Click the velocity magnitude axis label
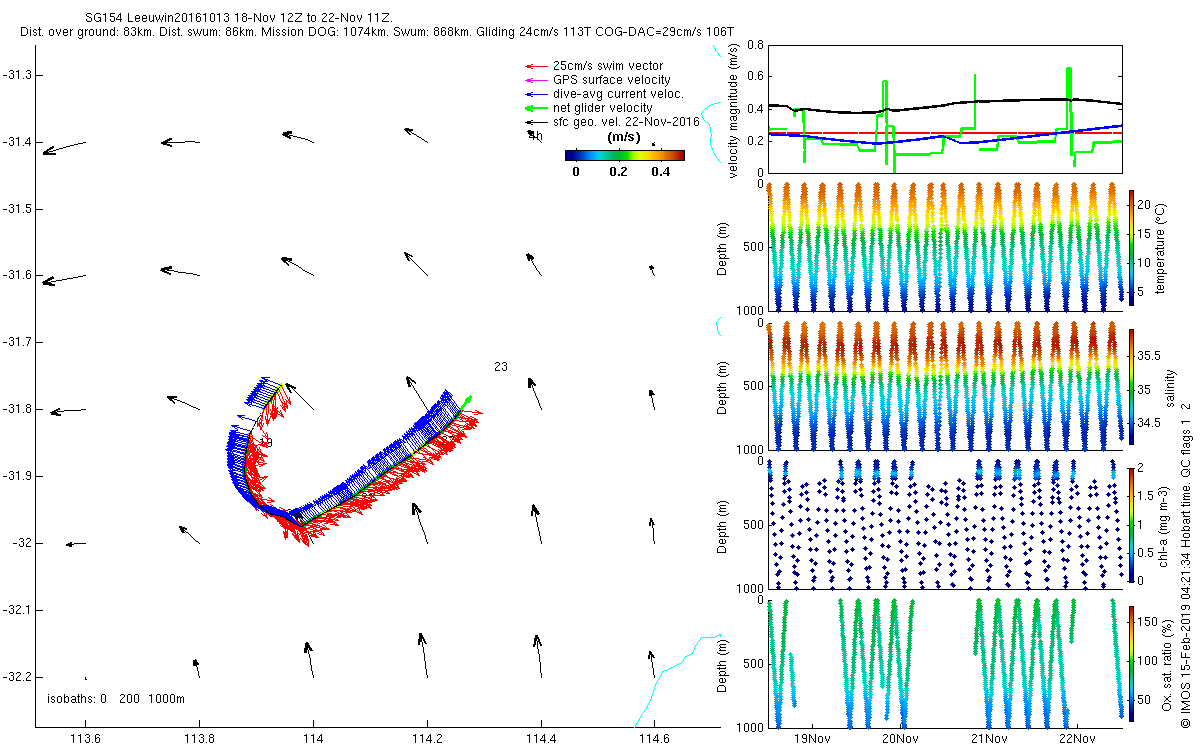 pyautogui.click(x=734, y=110)
